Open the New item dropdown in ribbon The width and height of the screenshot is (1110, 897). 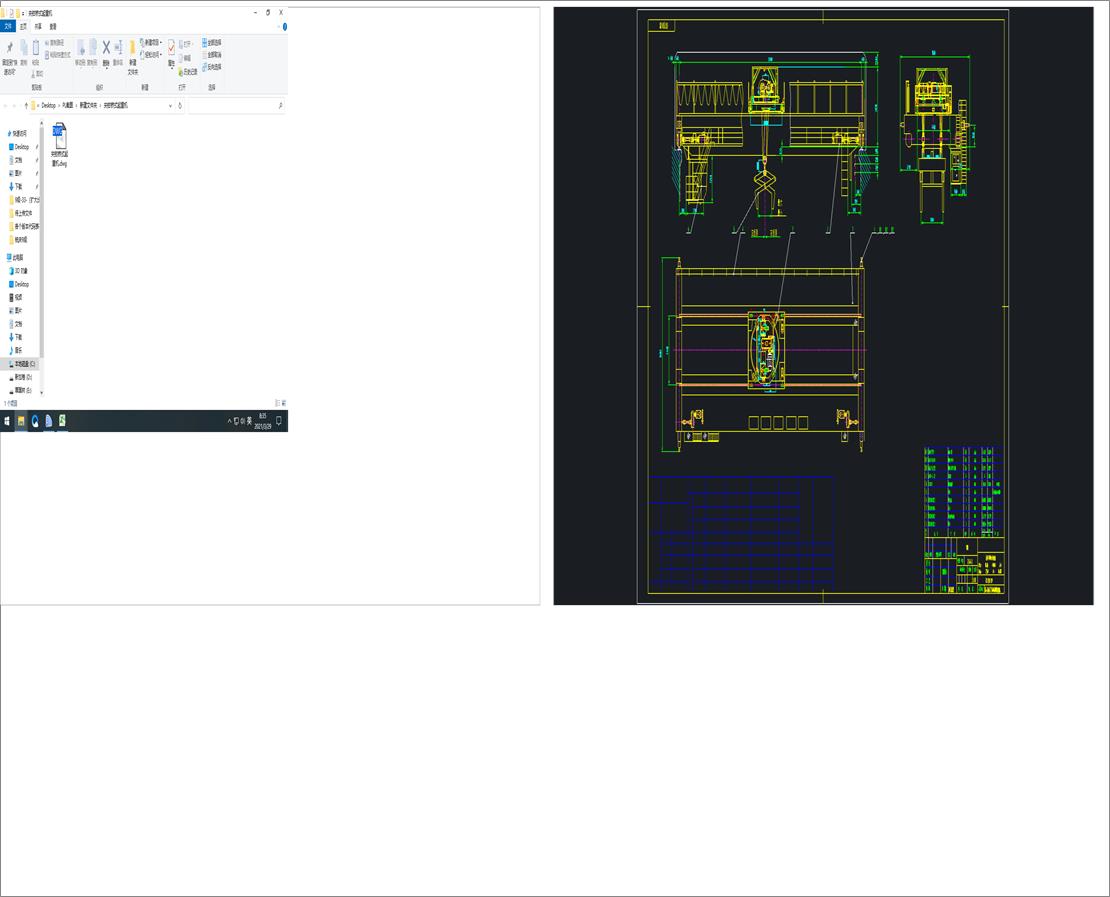coord(151,42)
